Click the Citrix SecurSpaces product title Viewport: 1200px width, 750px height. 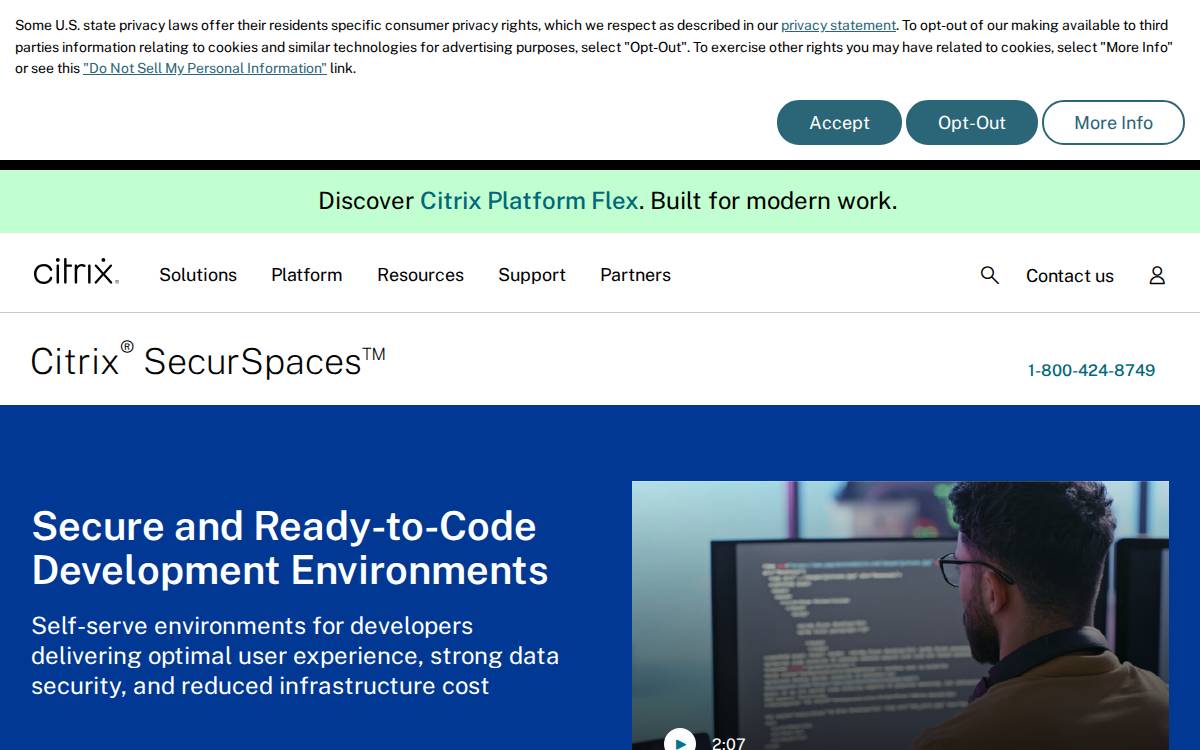click(208, 360)
